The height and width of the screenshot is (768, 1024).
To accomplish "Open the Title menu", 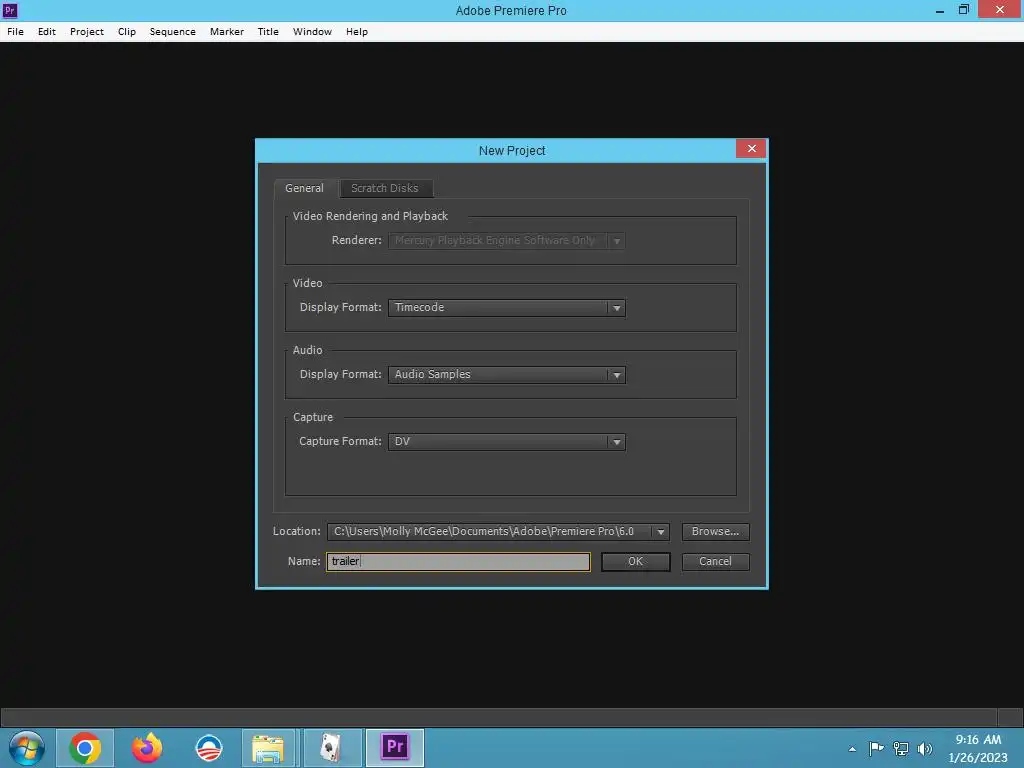I will click(268, 31).
